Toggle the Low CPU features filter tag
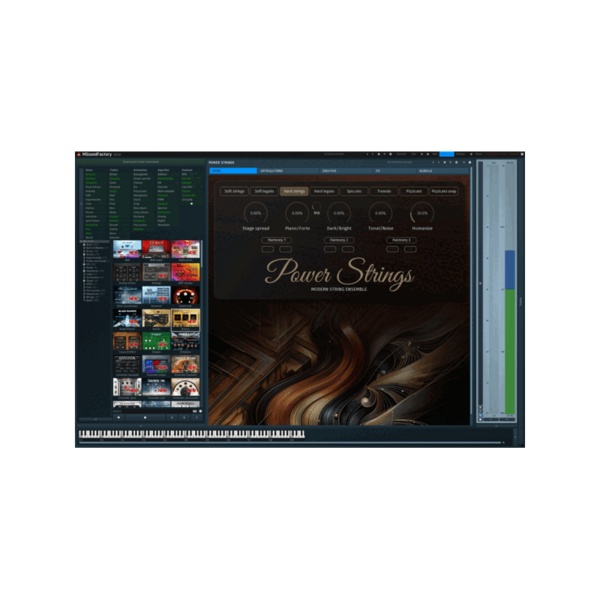Screen dimensions: 600x600 click(187, 187)
